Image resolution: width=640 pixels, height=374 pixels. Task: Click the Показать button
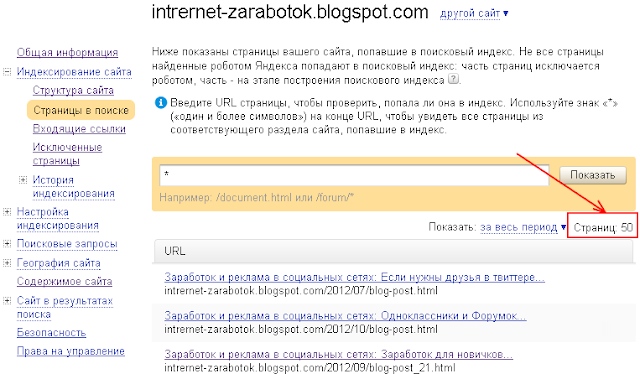593,175
